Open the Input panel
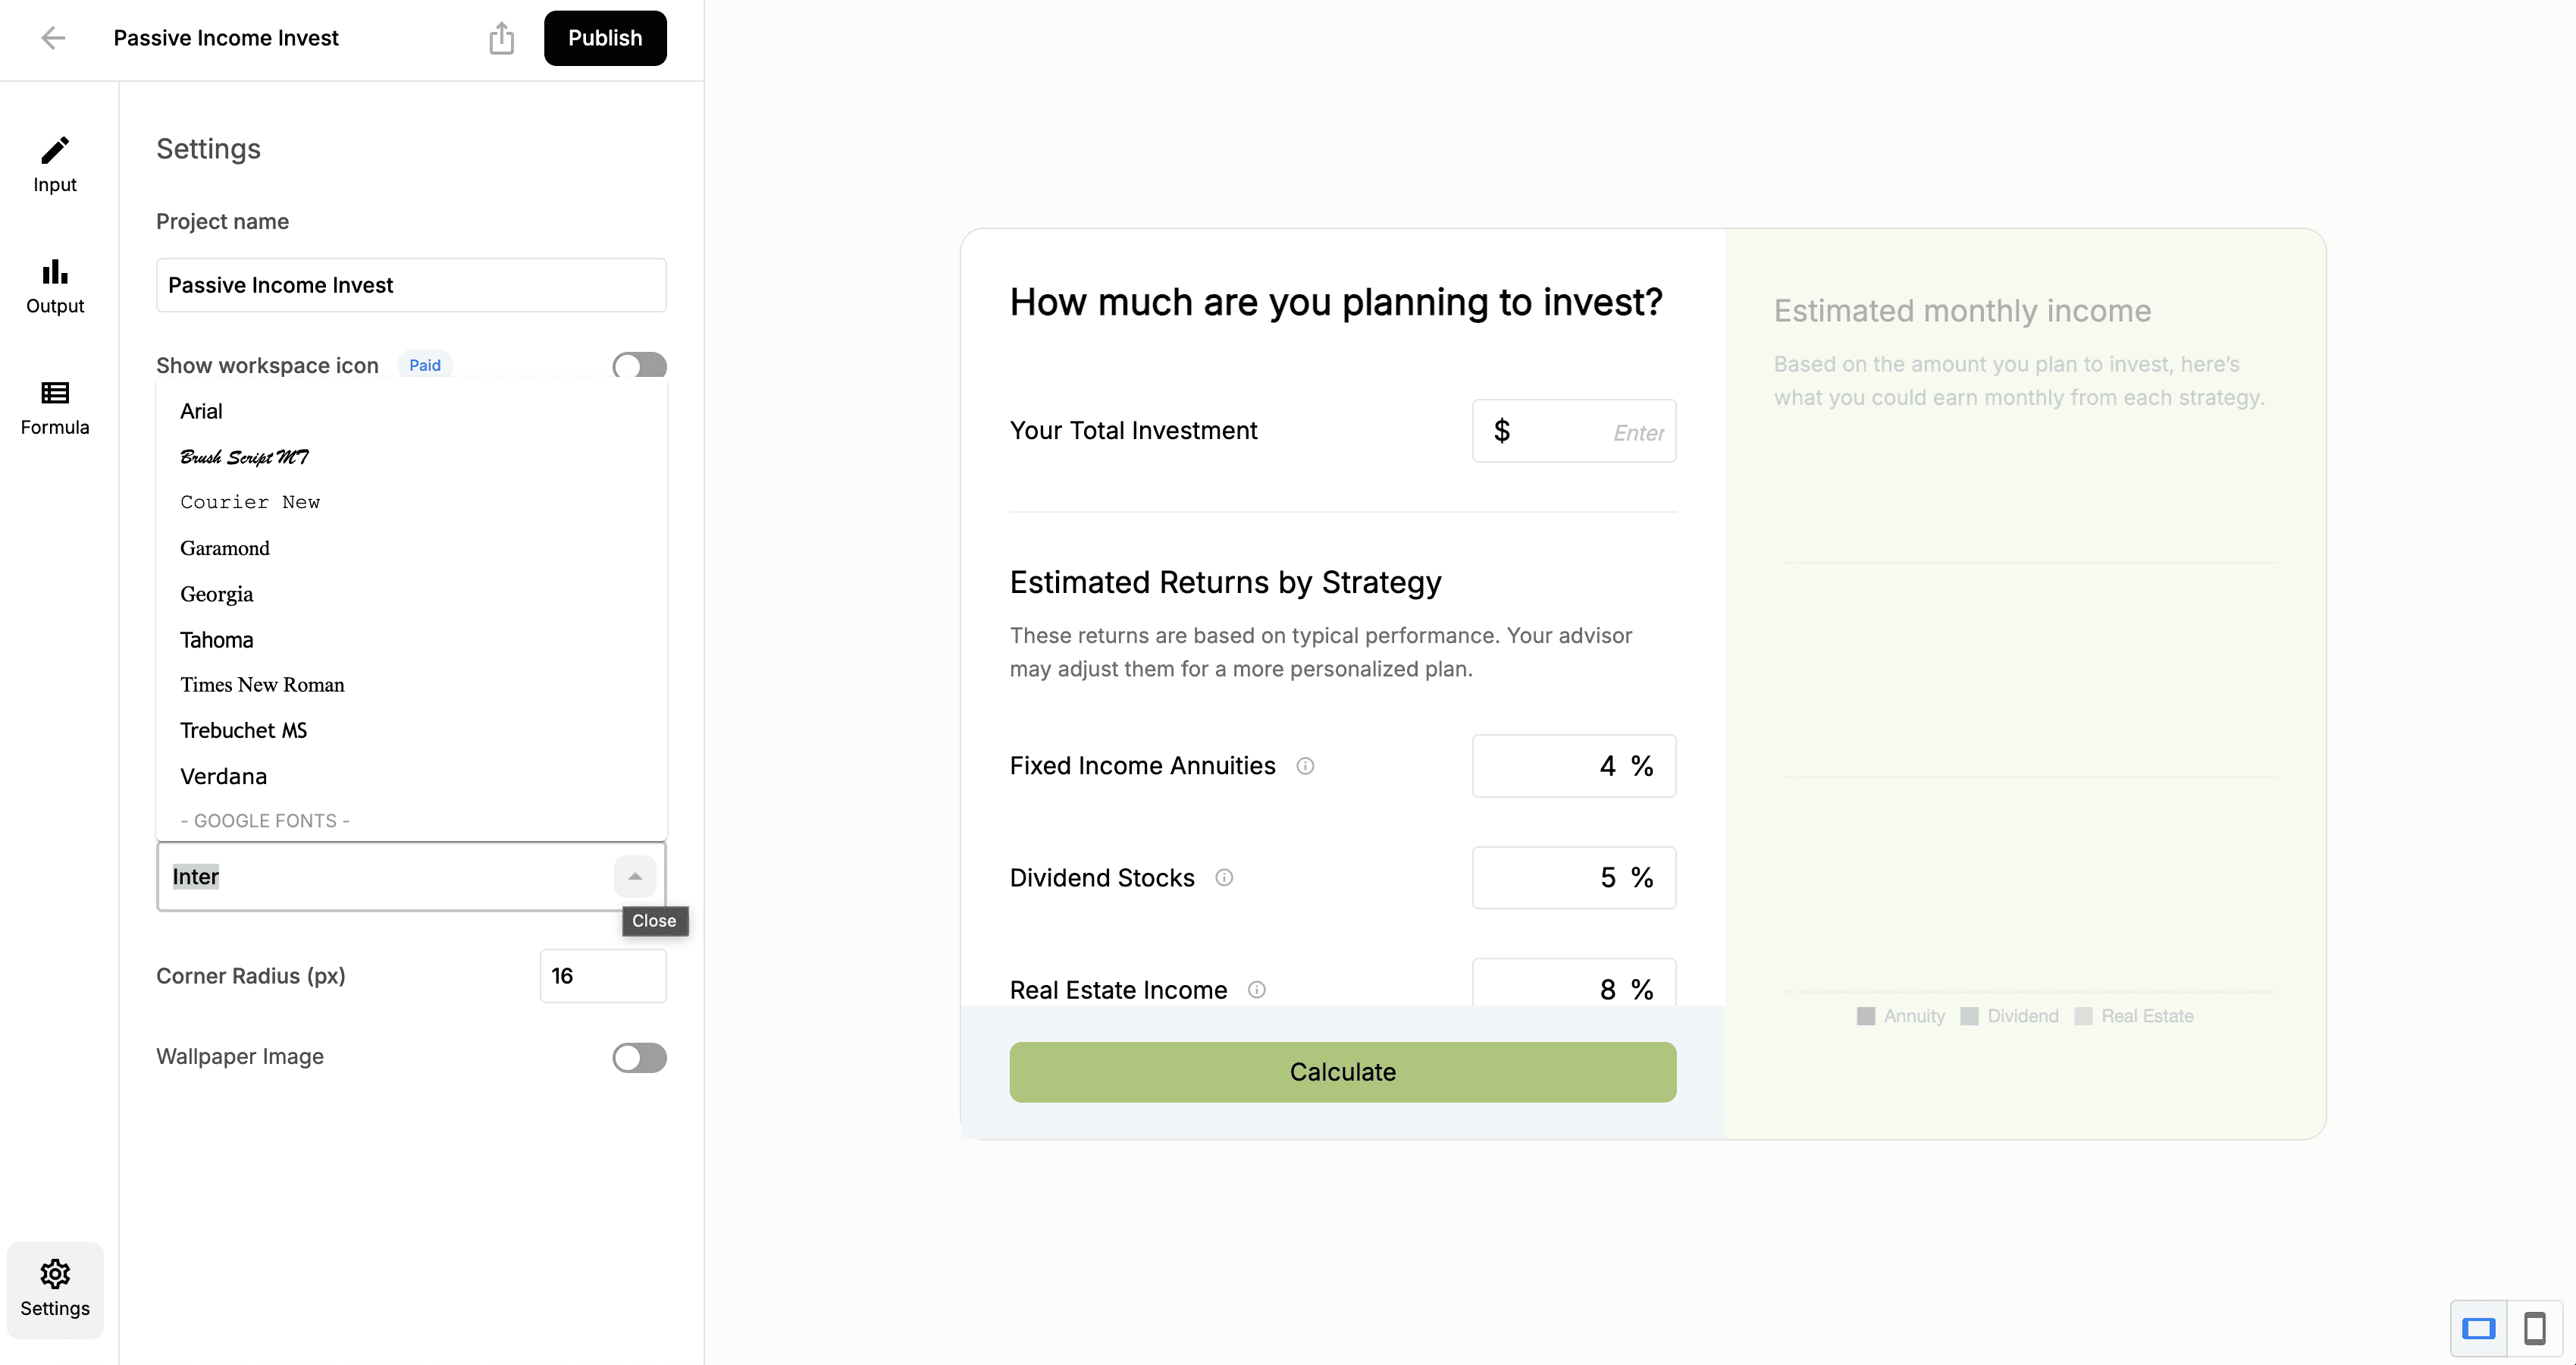The width and height of the screenshot is (2576, 1365). tap(55, 164)
